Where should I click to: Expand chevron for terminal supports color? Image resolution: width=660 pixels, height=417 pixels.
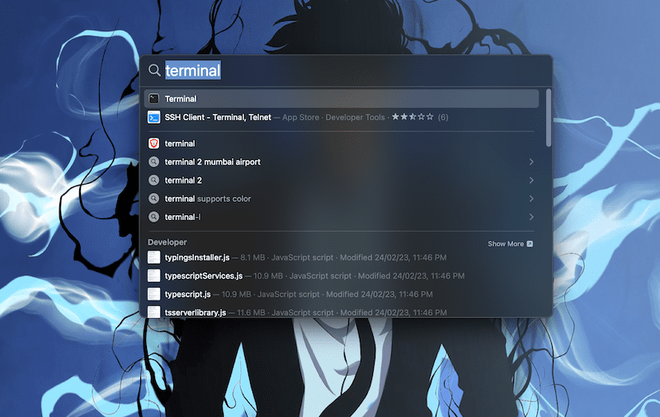pos(531,199)
